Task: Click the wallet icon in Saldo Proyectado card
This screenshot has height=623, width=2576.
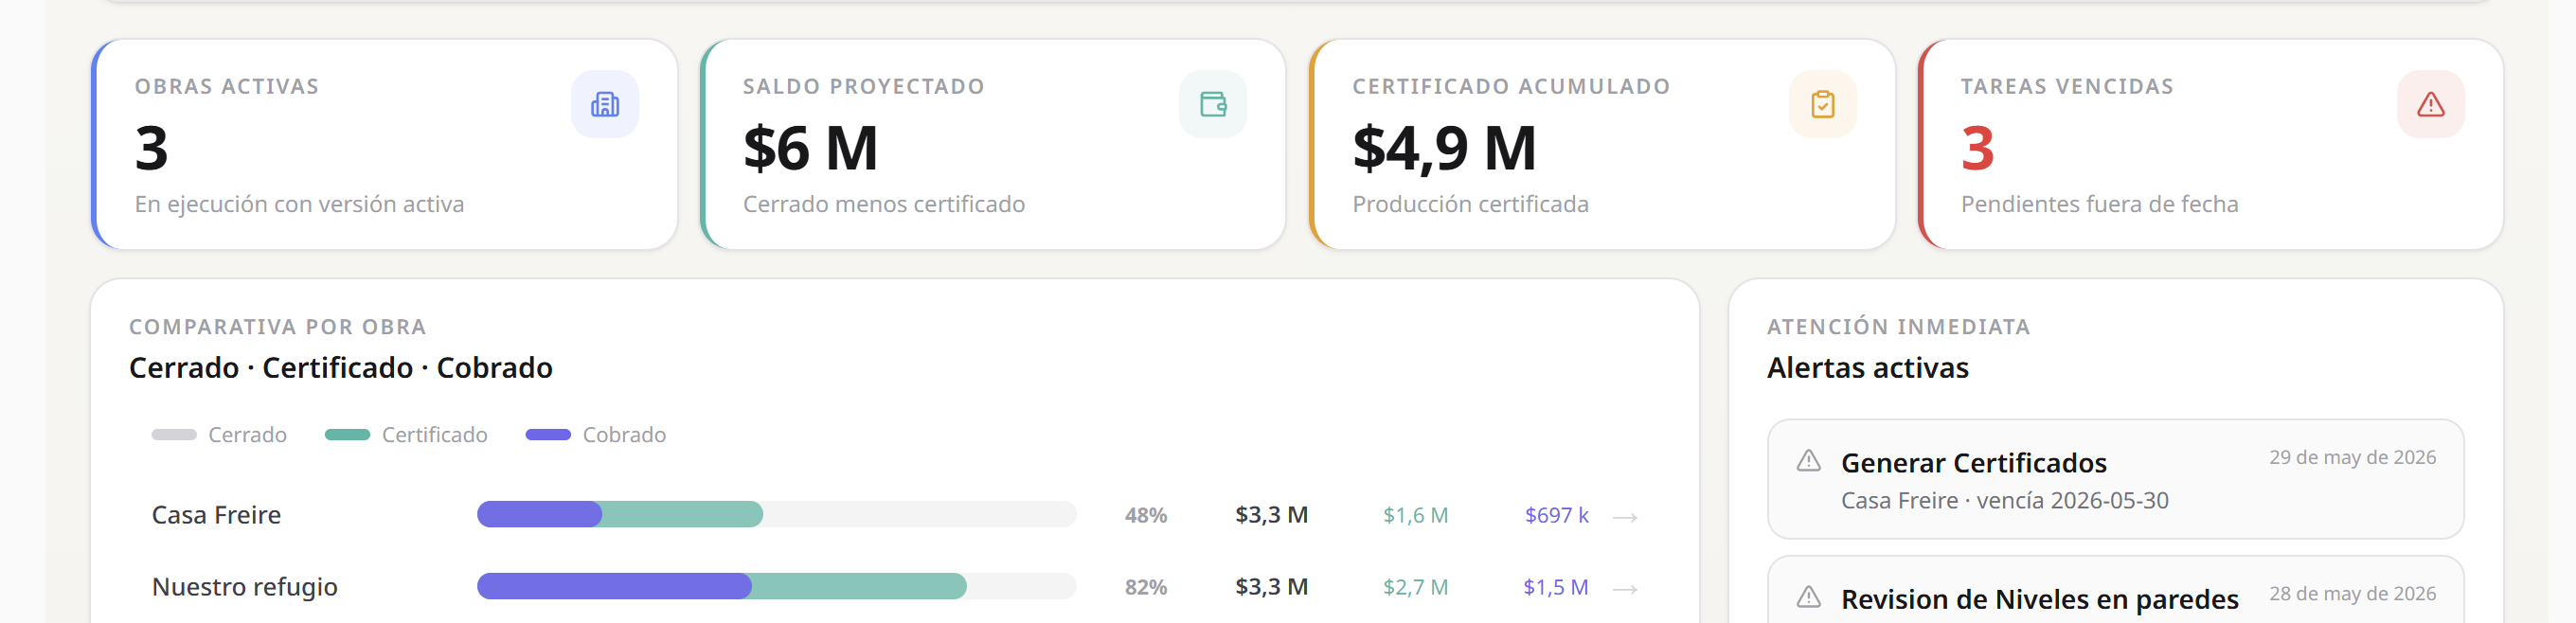Action: (x=1213, y=104)
